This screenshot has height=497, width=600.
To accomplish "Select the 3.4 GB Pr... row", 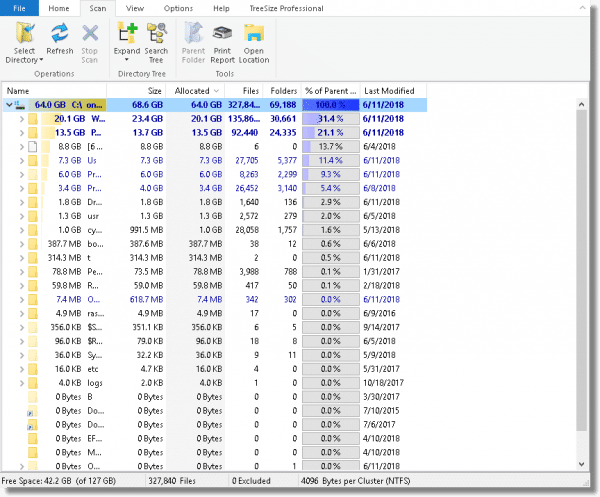I will pyautogui.click(x=215, y=188).
